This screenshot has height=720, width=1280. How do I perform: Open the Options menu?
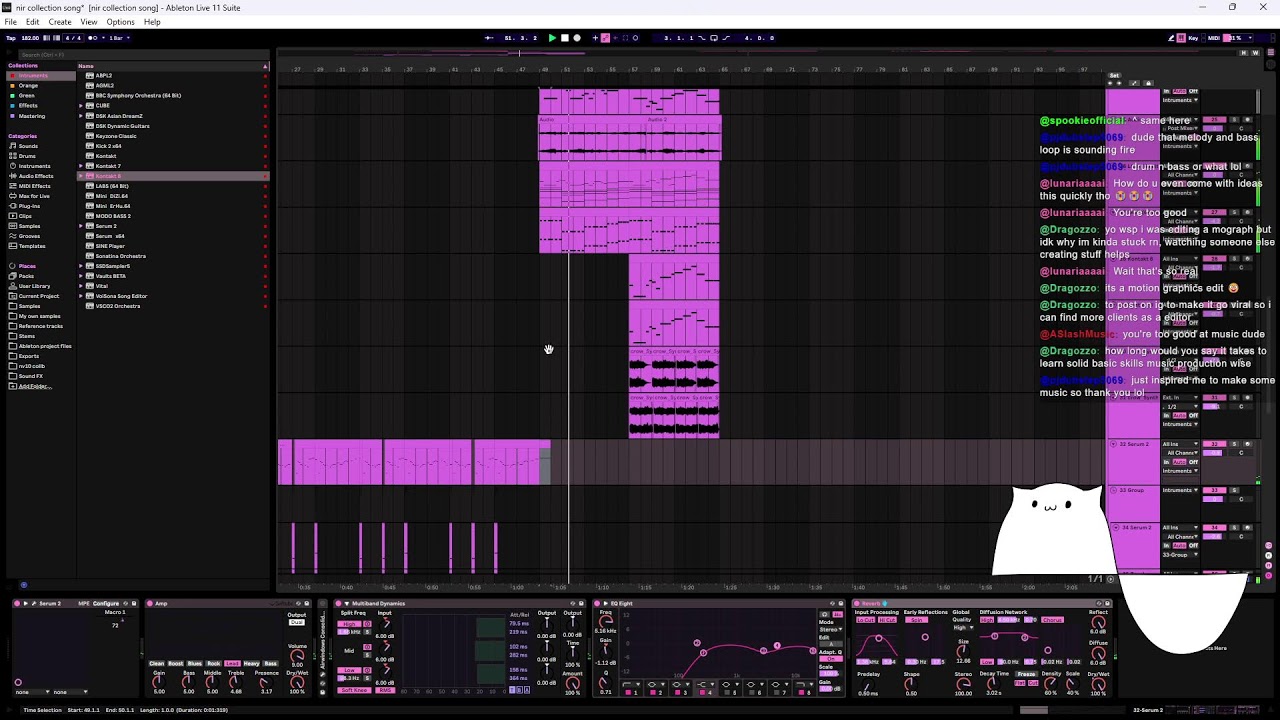[x=120, y=22]
